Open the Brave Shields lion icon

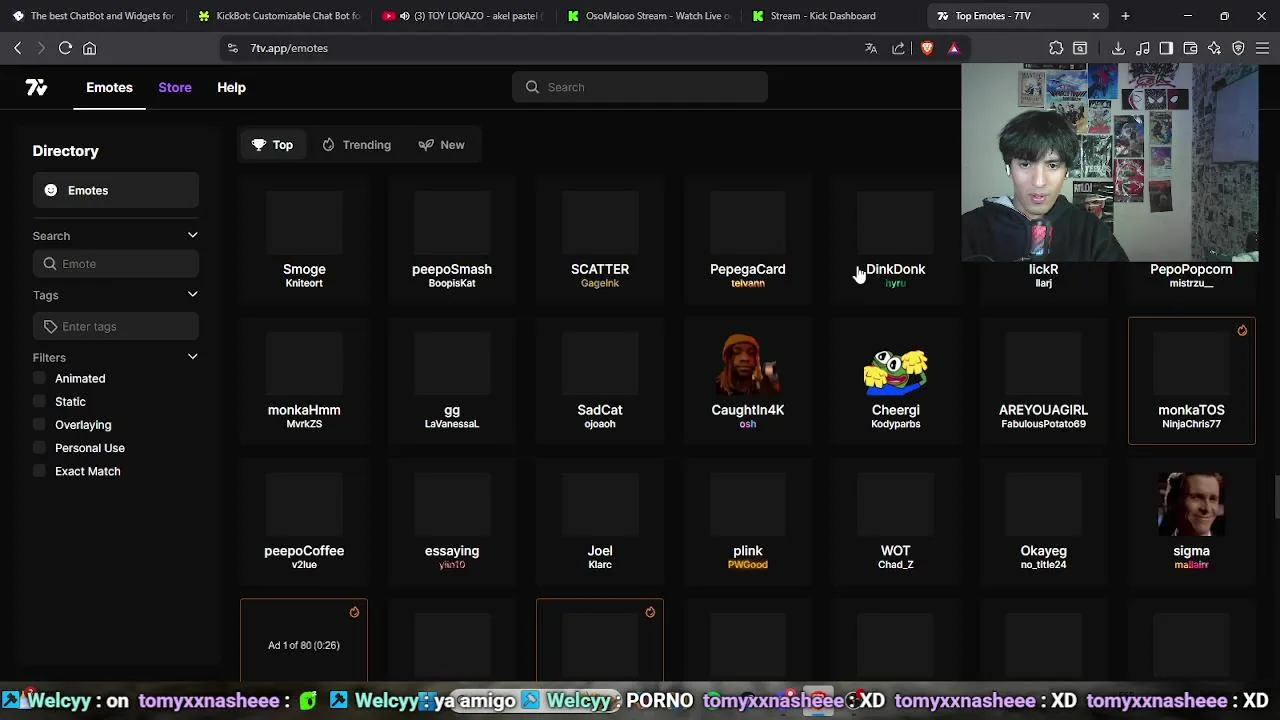click(x=927, y=48)
